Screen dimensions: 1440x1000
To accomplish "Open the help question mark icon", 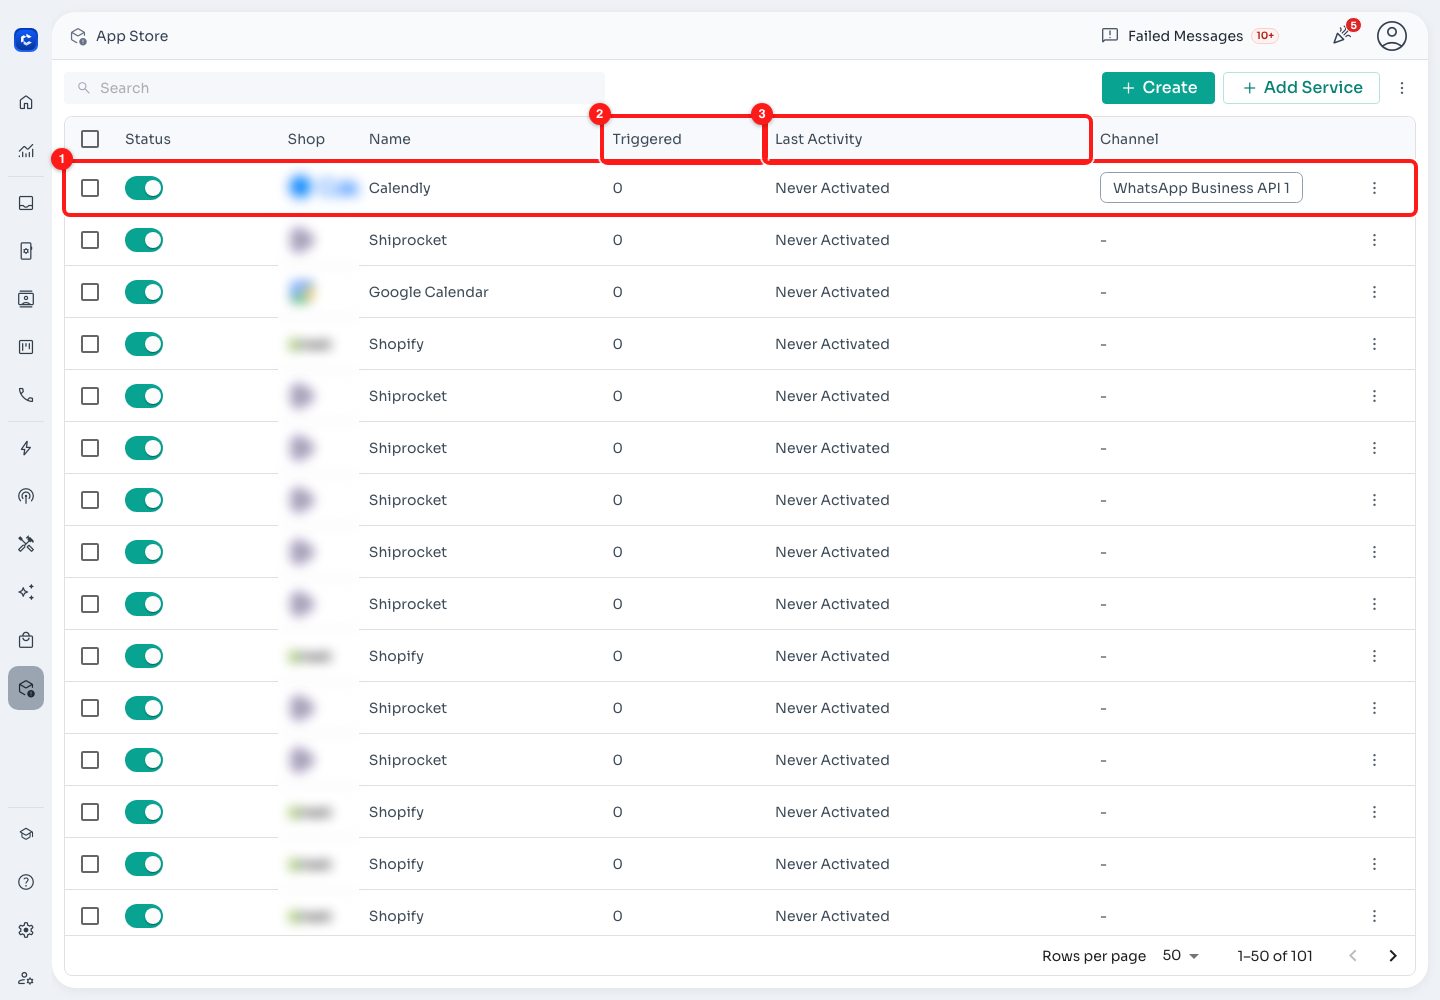I will click(26, 882).
